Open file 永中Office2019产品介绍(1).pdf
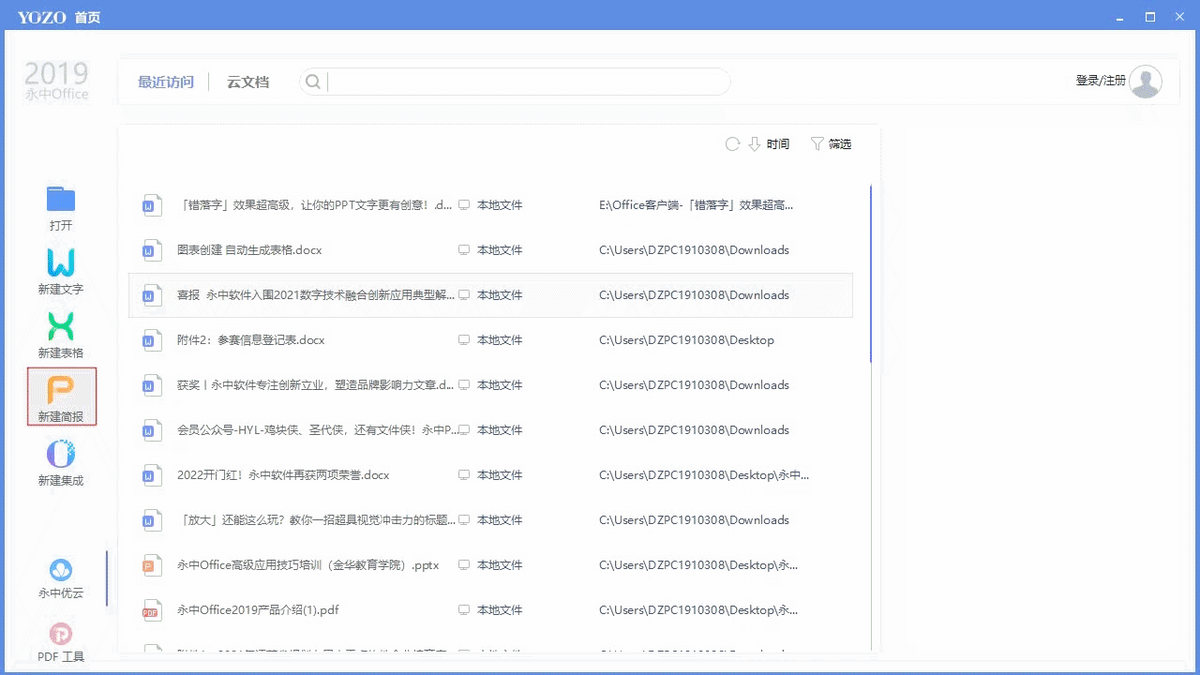The width and height of the screenshot is (1200, 675). [x=258, y=610]
